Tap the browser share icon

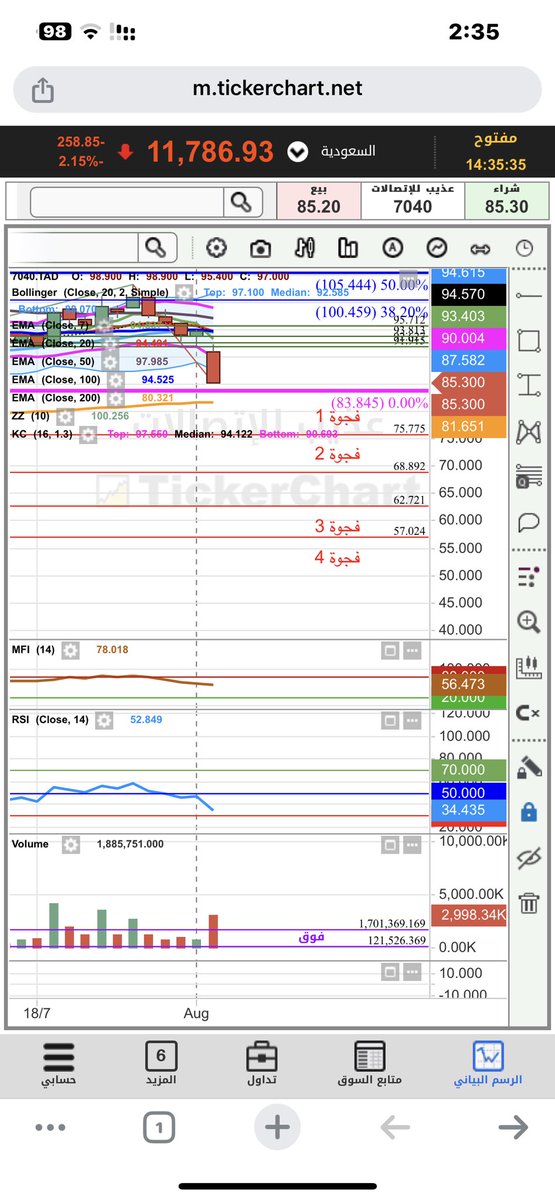[x=42, y=90]
